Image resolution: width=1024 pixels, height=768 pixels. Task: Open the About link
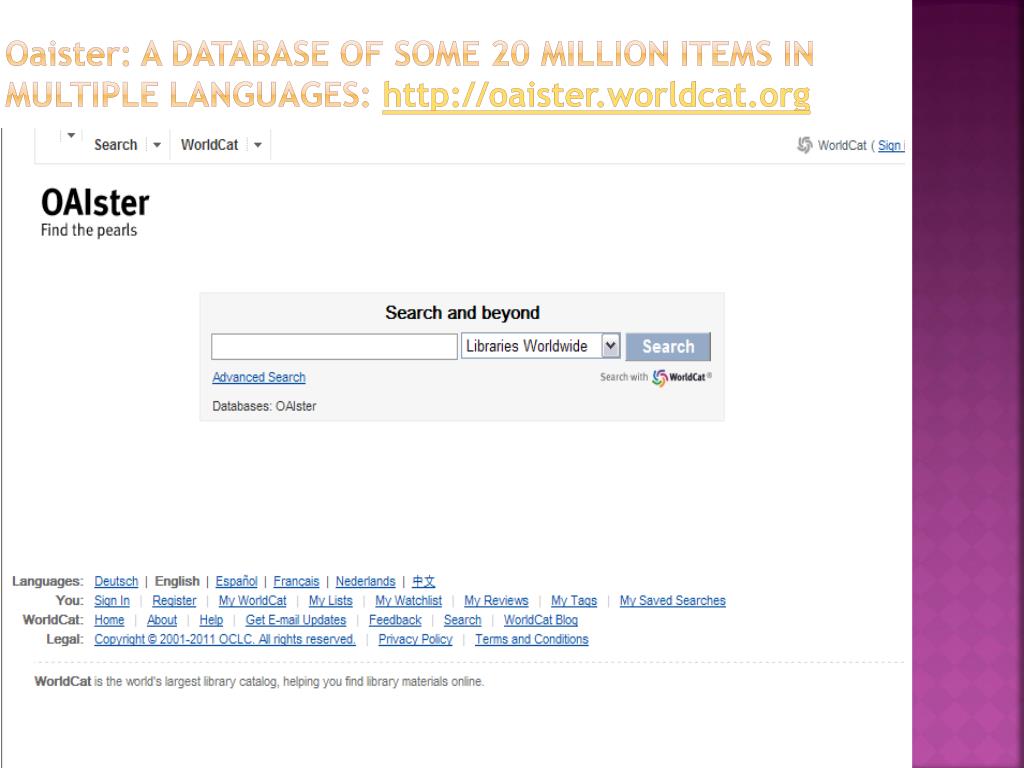[x=162, y=620]
